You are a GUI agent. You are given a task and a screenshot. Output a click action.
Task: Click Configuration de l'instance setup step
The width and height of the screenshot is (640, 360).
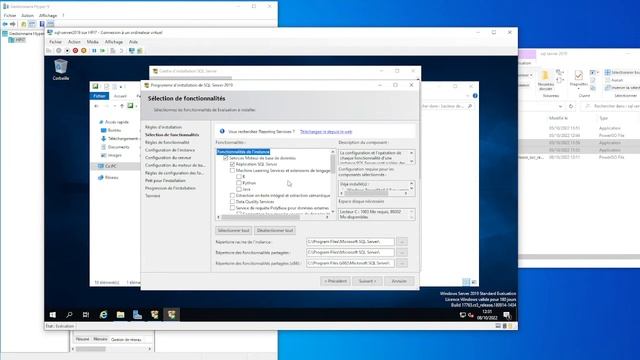(170, 150)
